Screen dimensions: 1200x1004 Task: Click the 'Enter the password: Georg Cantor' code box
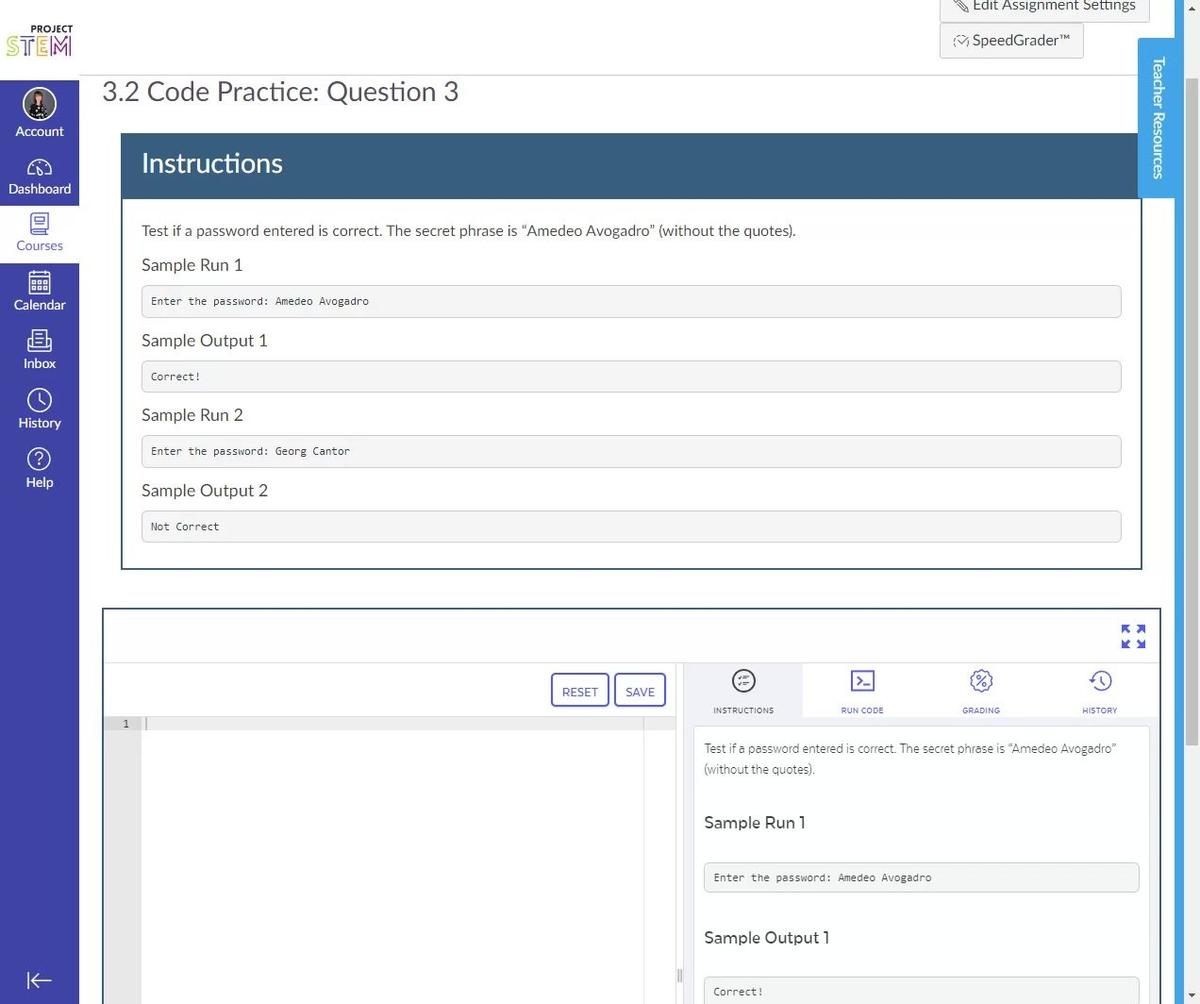[x=631, y=451]
